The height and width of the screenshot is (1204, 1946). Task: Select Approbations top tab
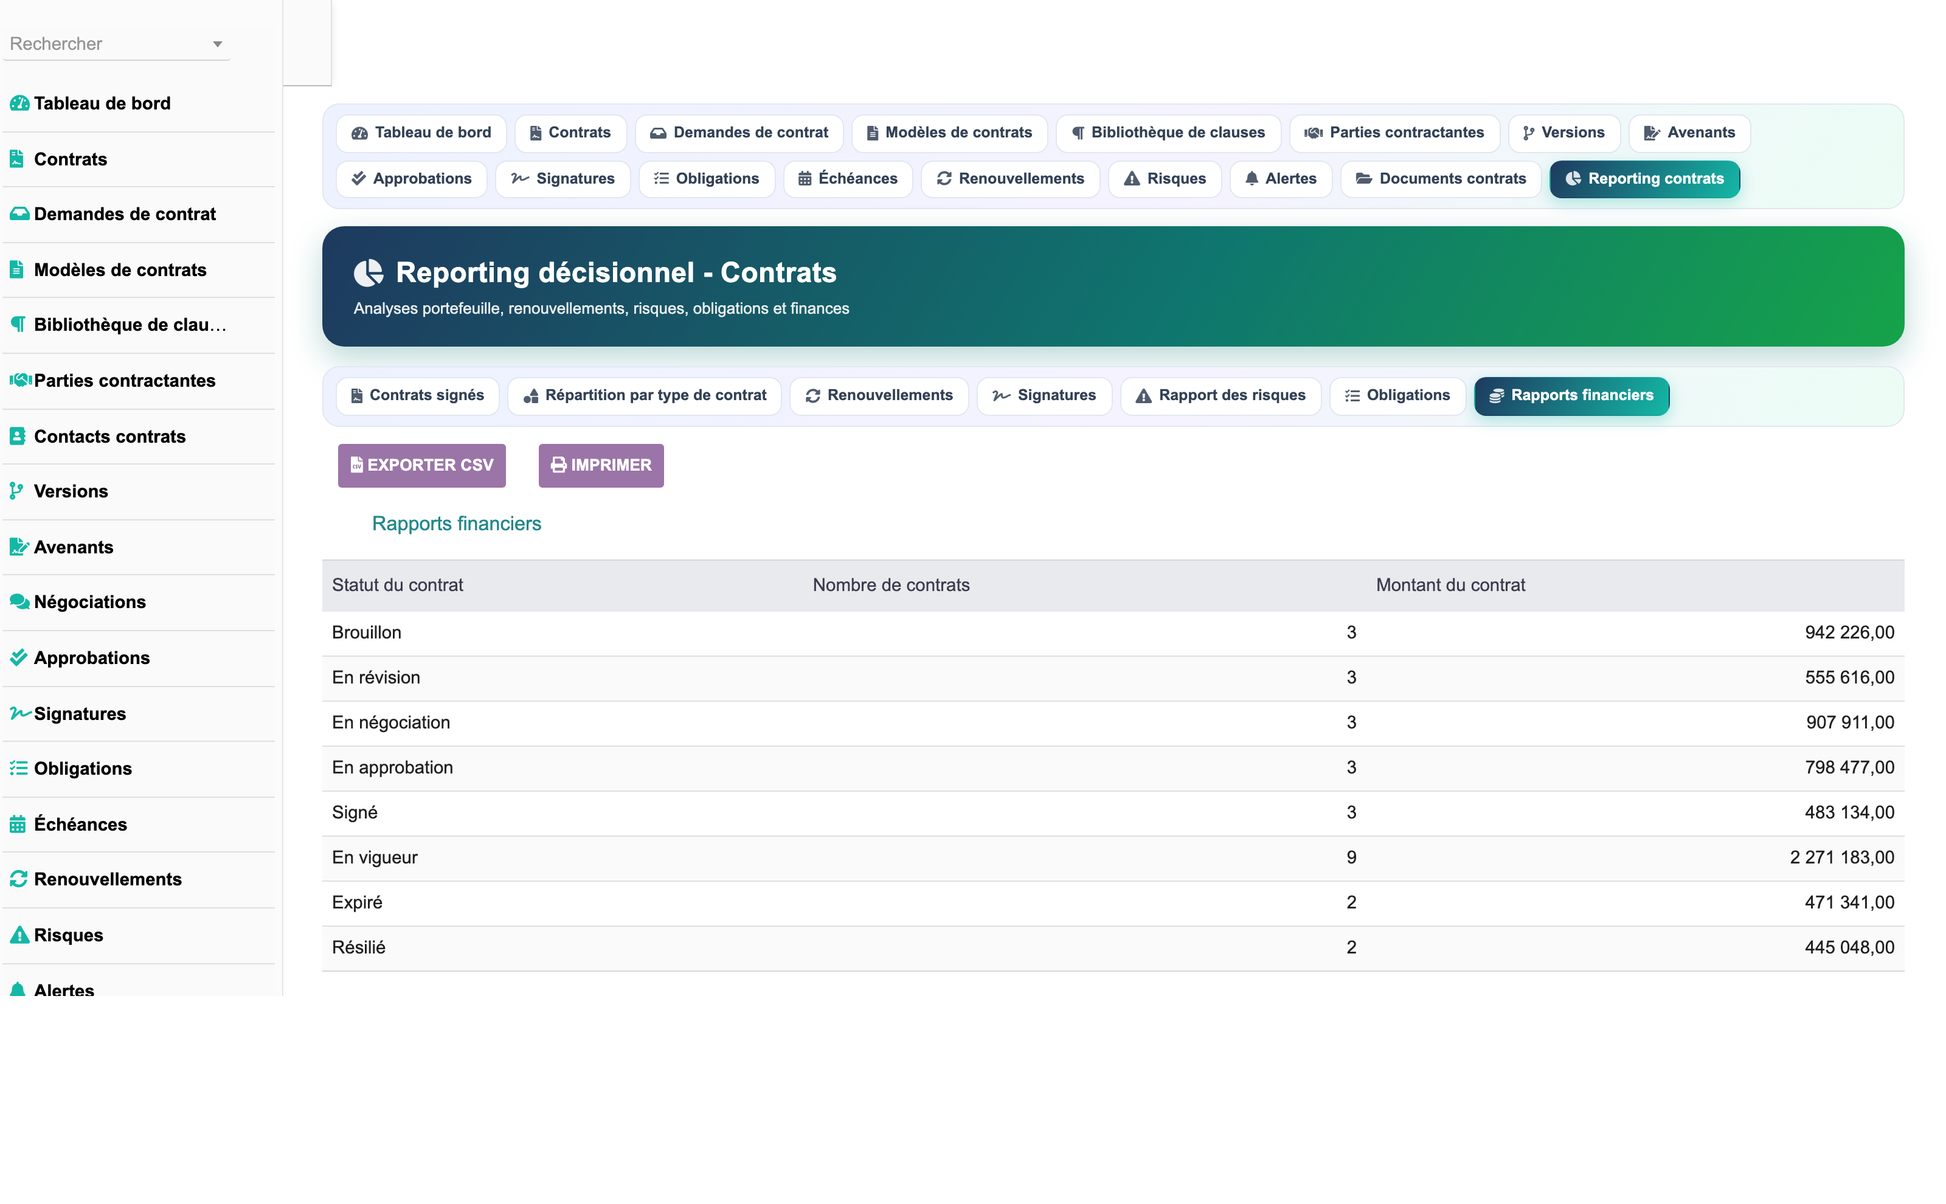point(411,179)
